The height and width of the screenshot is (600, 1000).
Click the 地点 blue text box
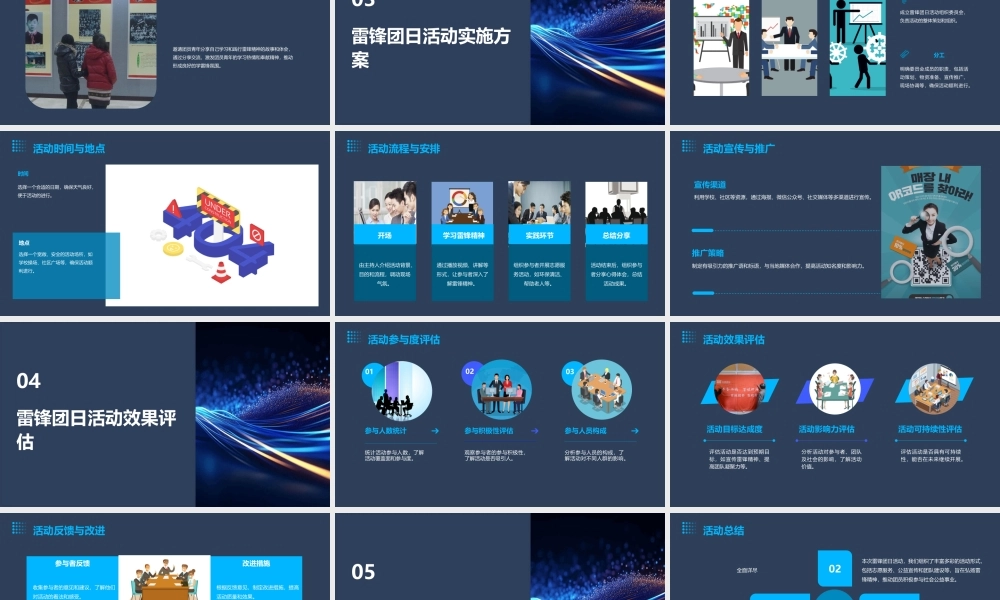[x=66, y=266]
